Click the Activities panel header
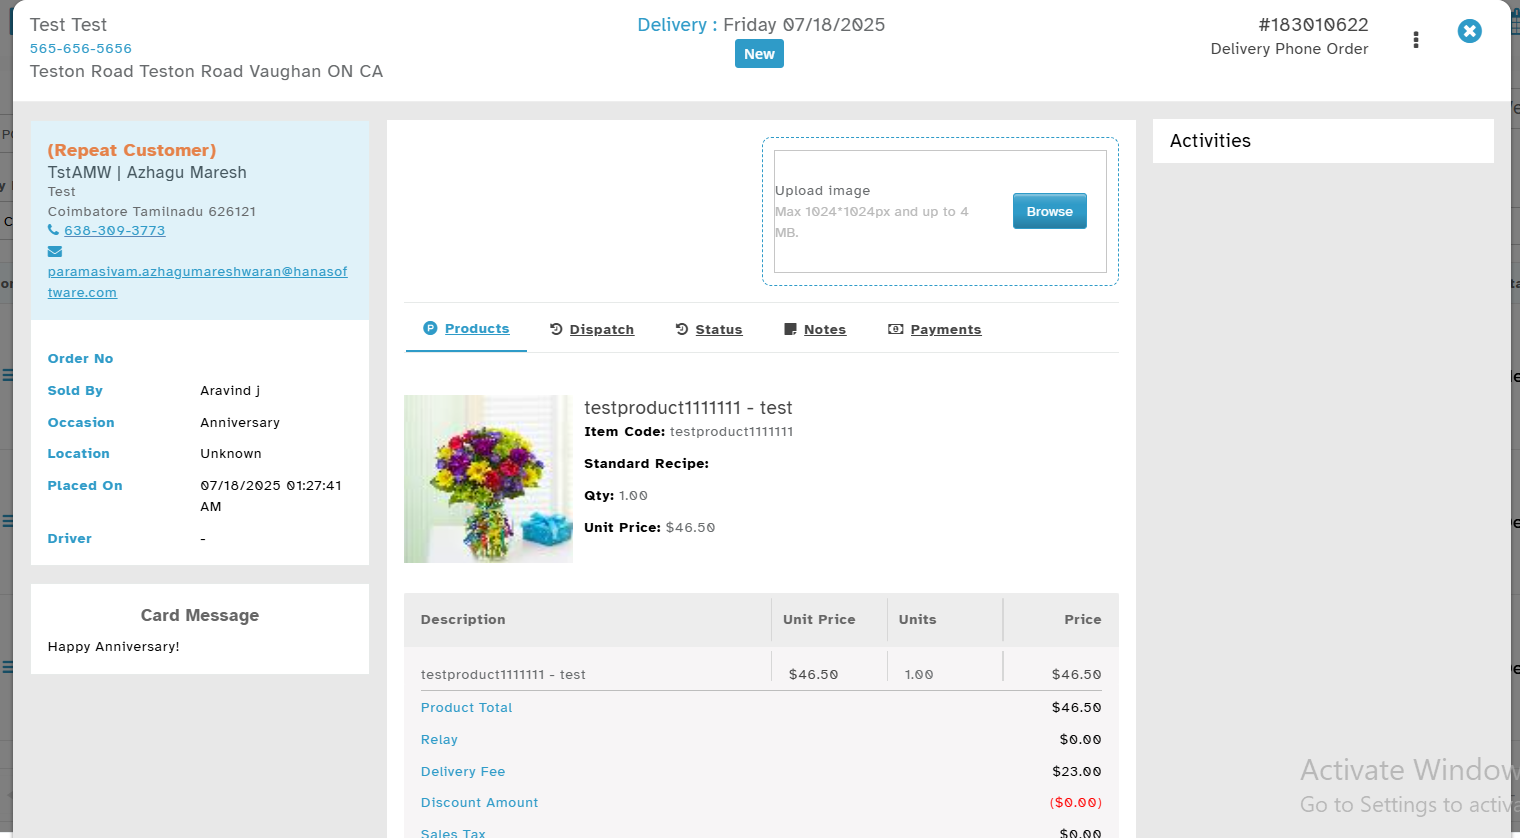 pos(1323,141)
